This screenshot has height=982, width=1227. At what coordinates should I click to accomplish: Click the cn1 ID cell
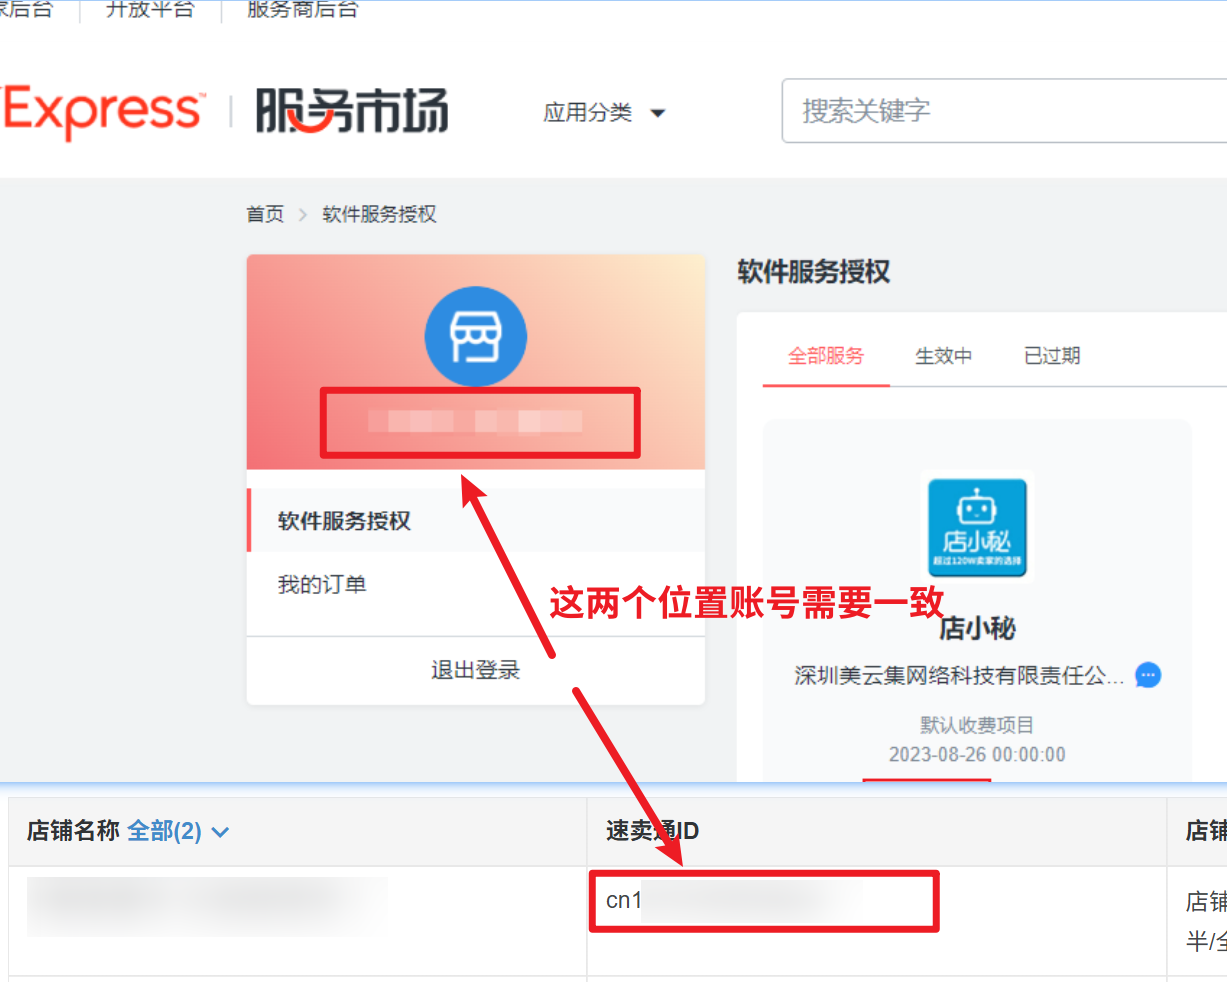coord(764,901)
